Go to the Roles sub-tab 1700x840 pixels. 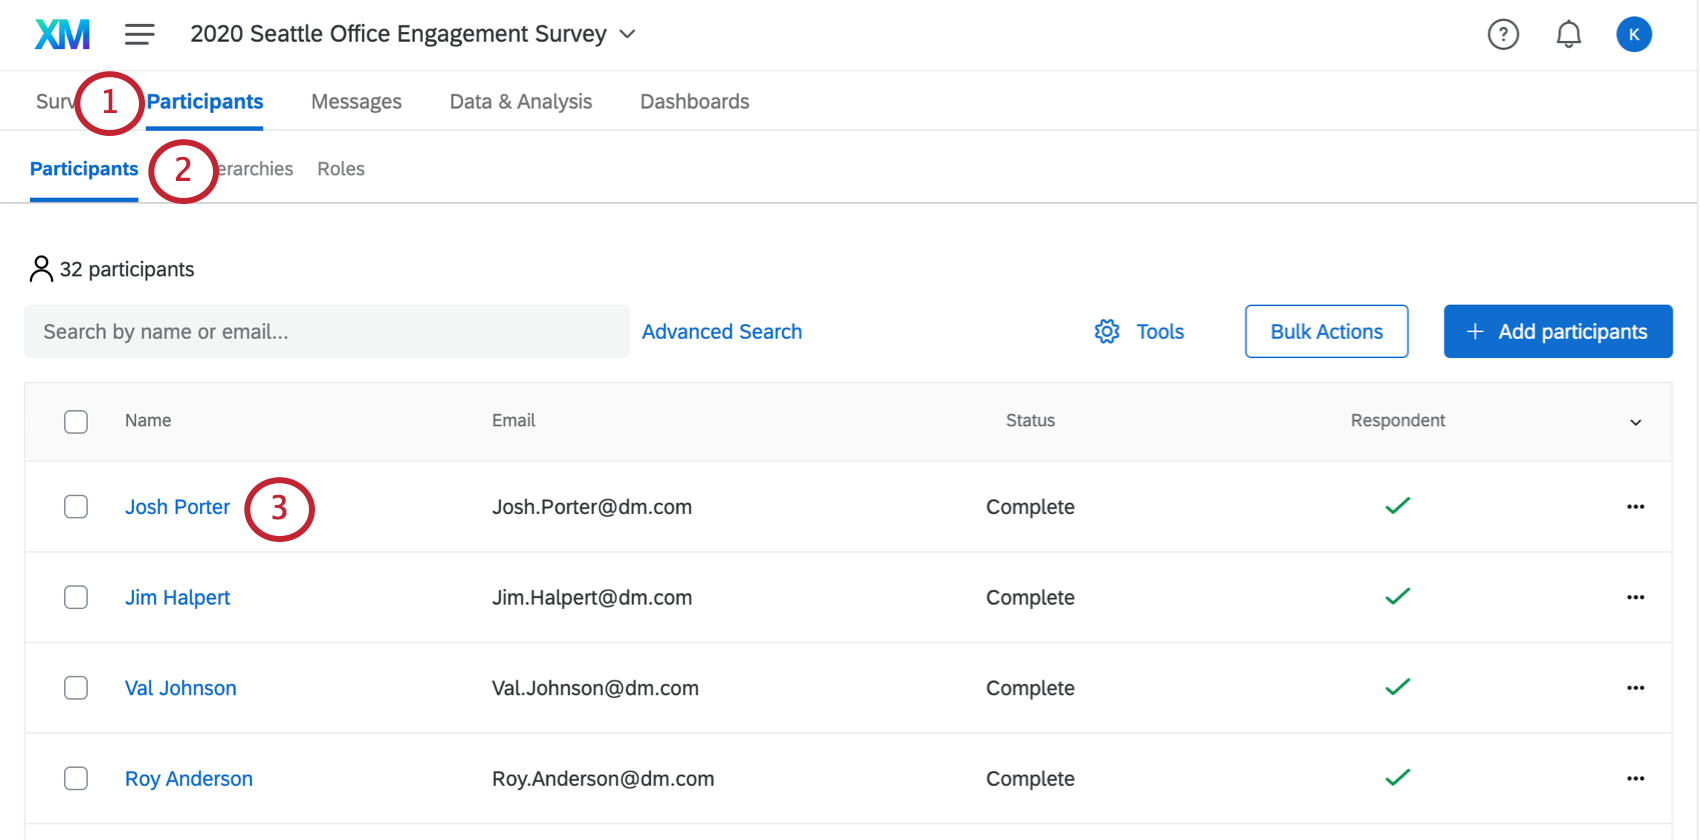tap(341, 169)
